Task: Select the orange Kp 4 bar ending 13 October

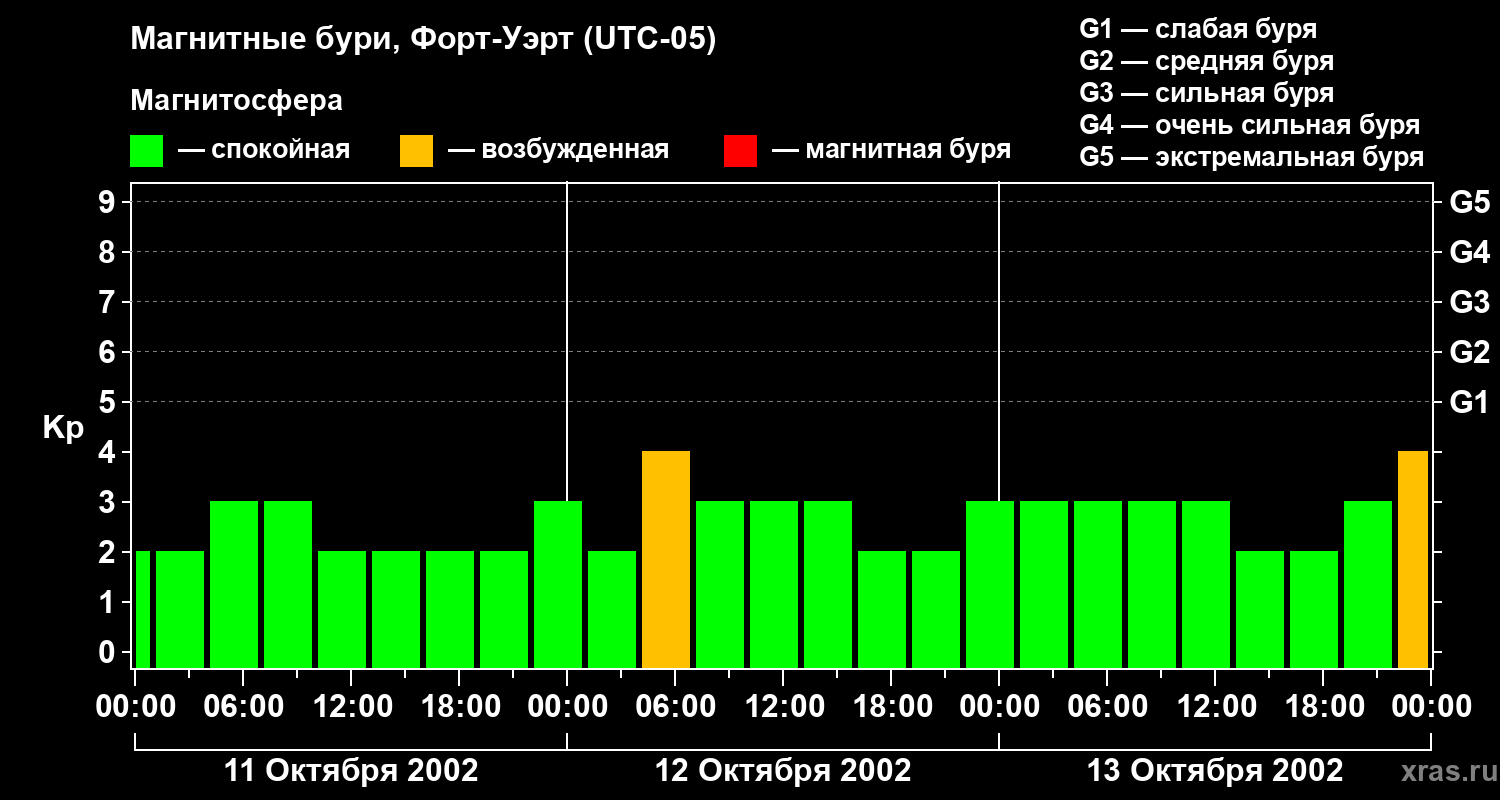Action: [x=1413, y=559]
